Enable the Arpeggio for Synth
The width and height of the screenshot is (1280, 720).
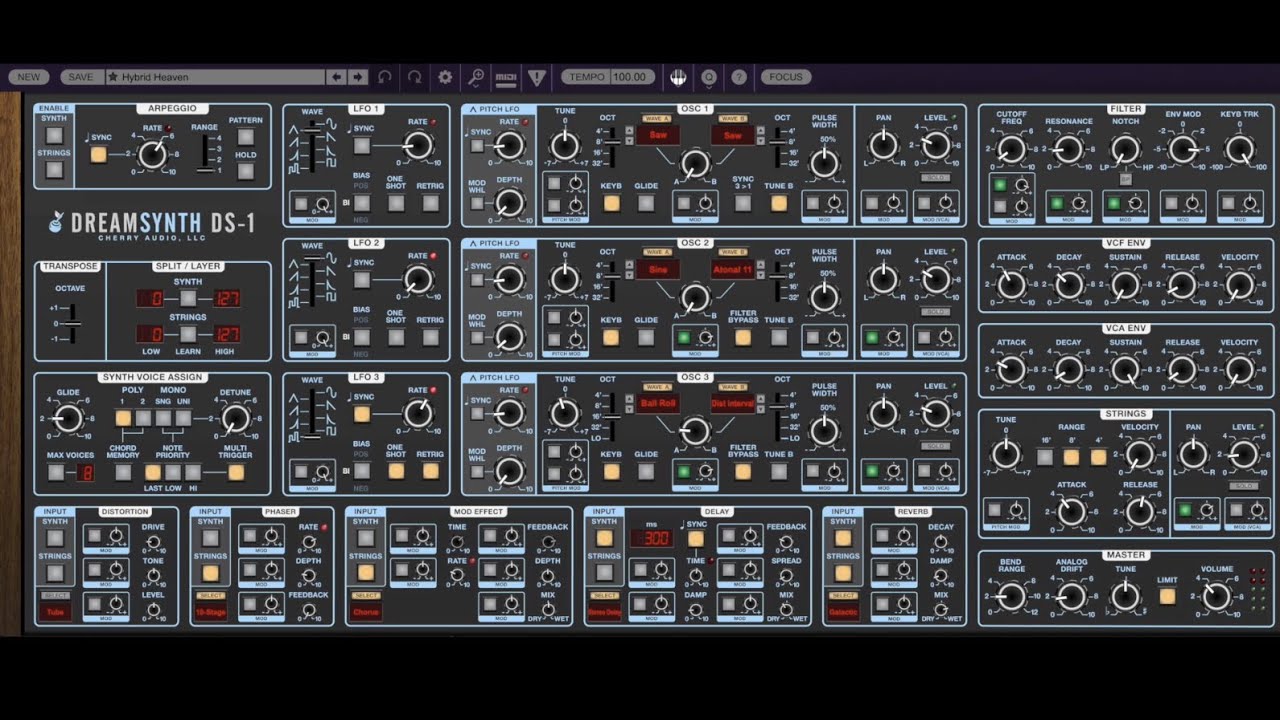54,135
